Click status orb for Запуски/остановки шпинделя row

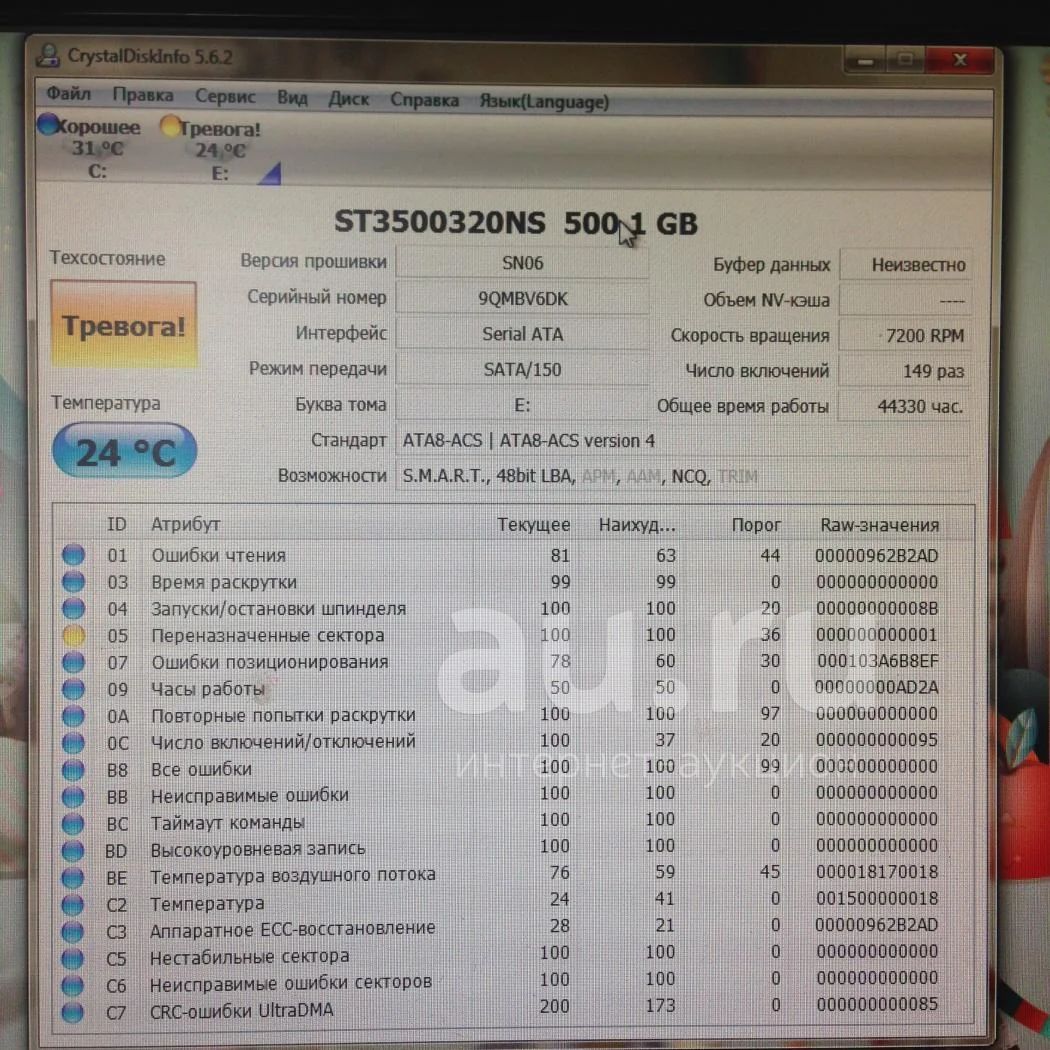pyautogui.click(x=74, y=609)
